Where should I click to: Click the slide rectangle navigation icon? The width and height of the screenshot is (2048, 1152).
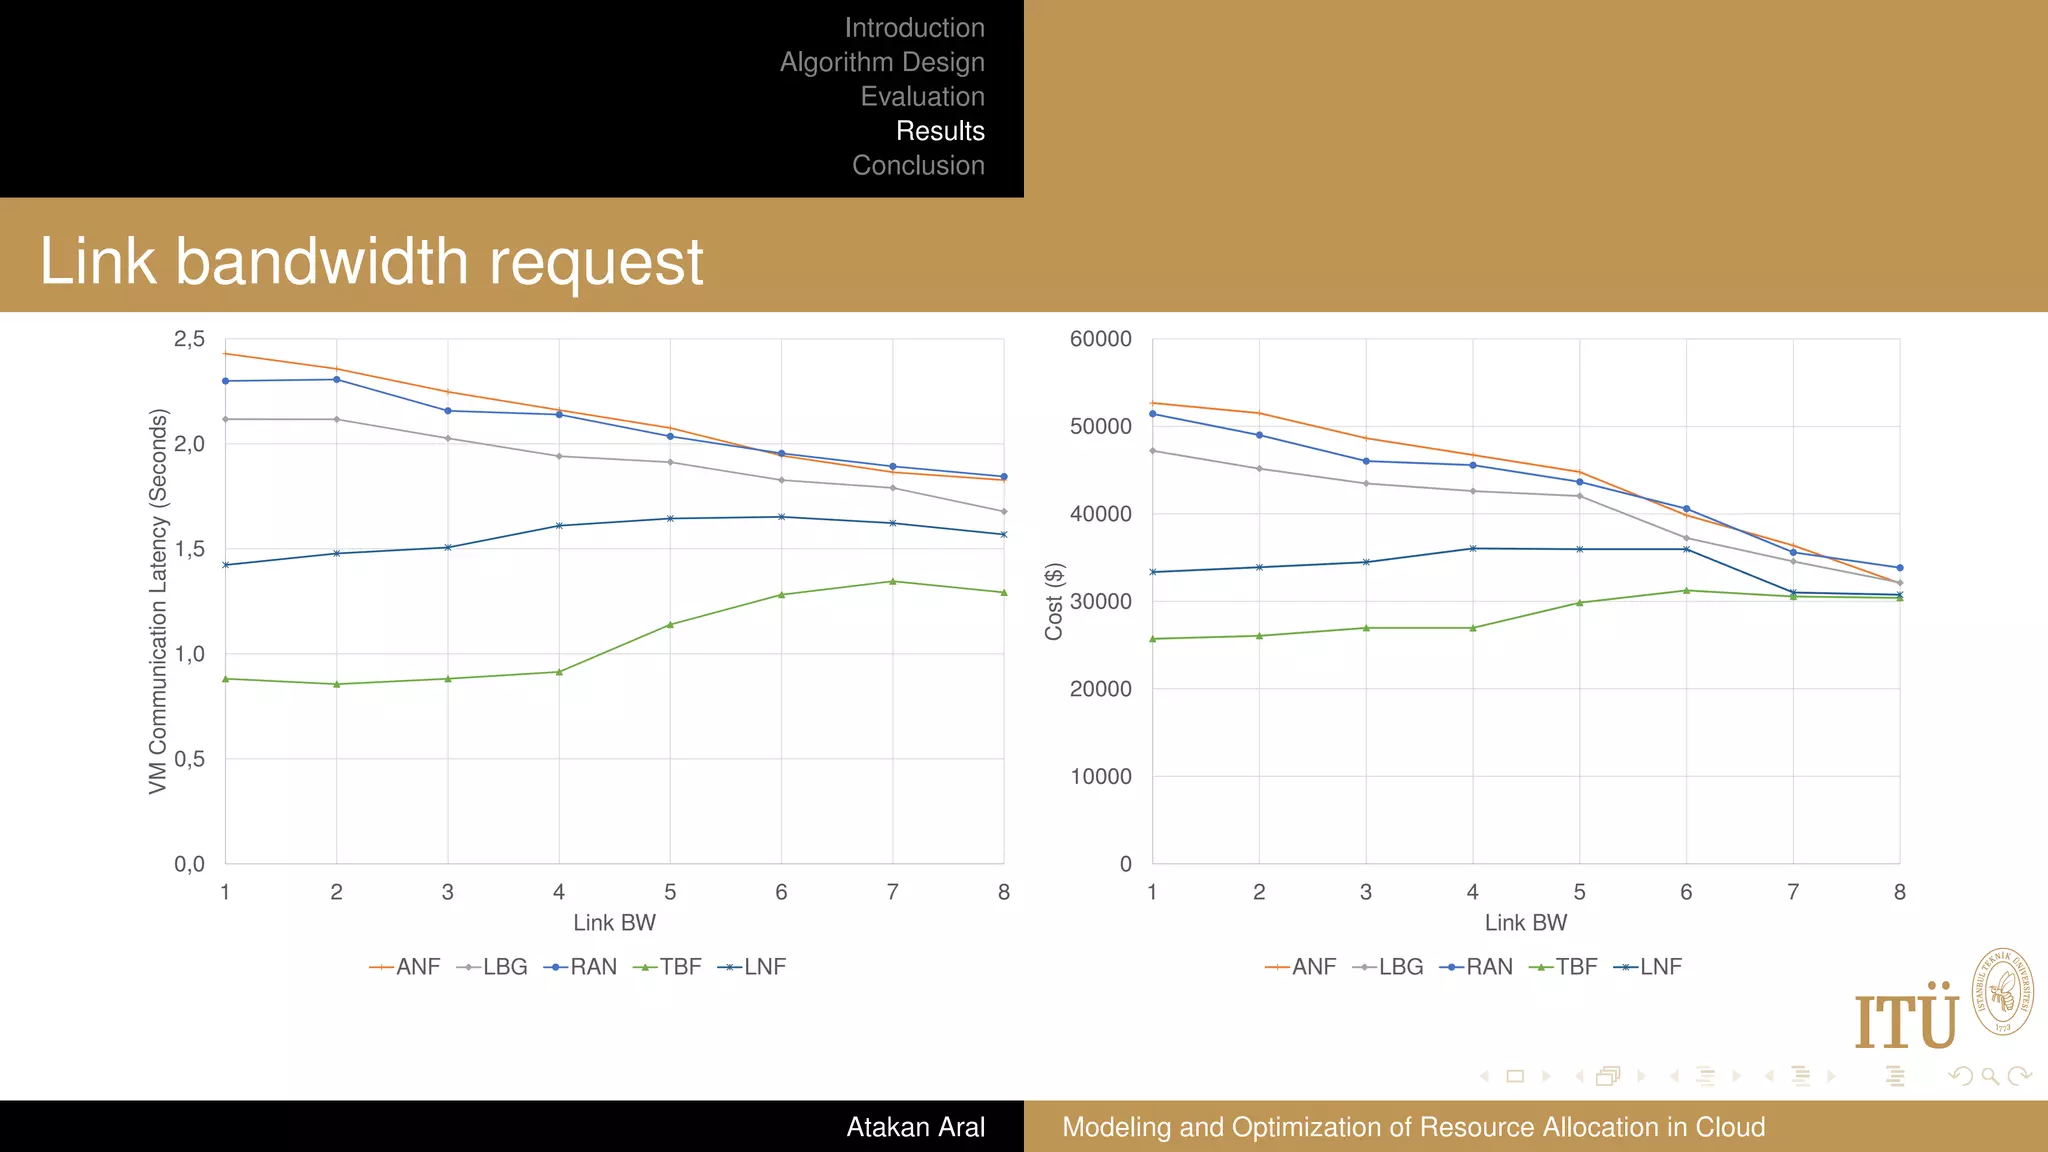(1515, 1076)
